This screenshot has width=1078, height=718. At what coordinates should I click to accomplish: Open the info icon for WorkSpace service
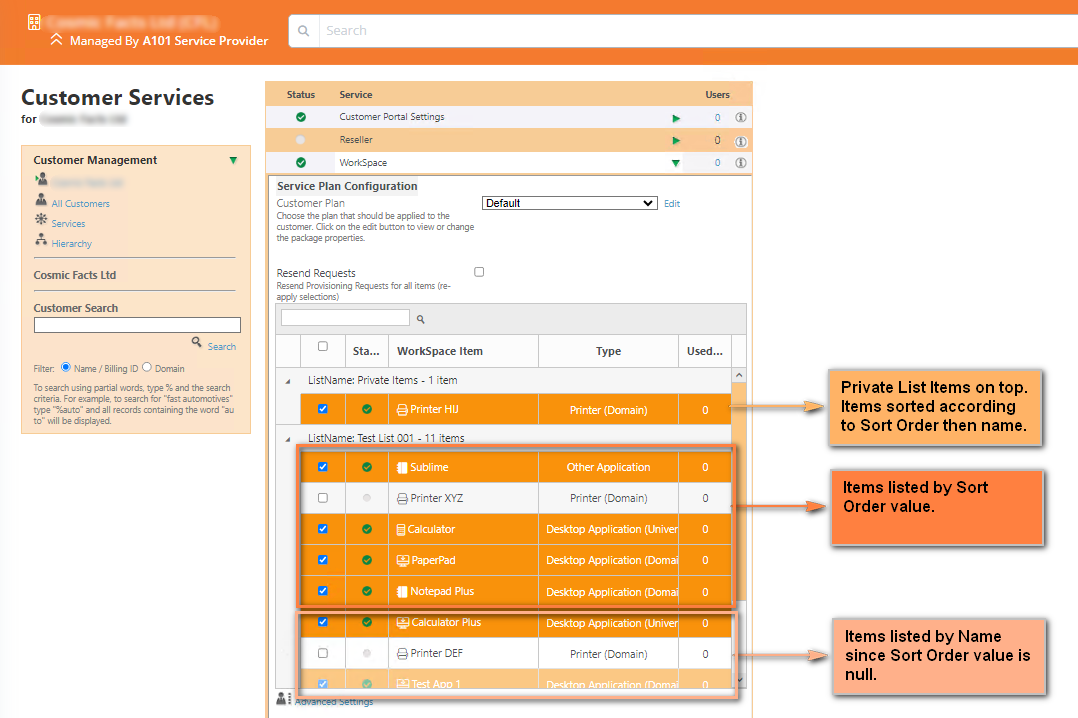(x=739, y=162)
